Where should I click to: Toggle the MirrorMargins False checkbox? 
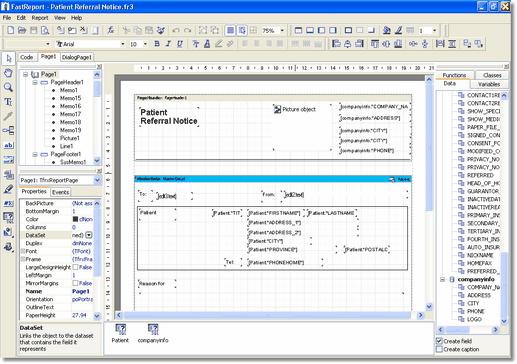tap(75, 283)
